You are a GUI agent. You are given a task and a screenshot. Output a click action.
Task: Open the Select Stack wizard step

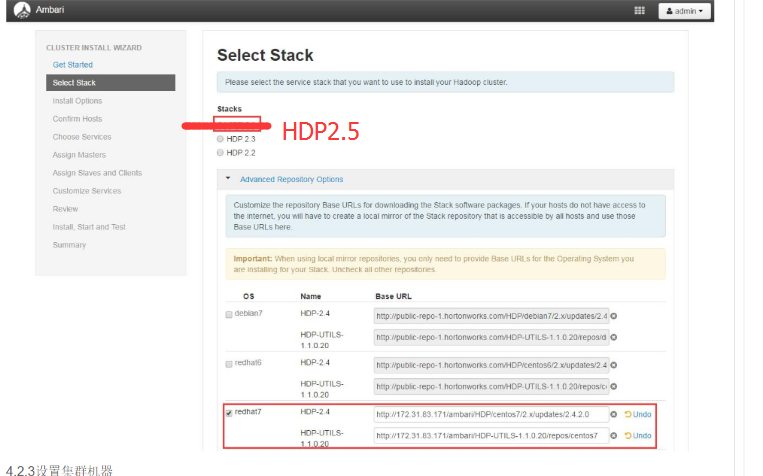click(75, 83)
